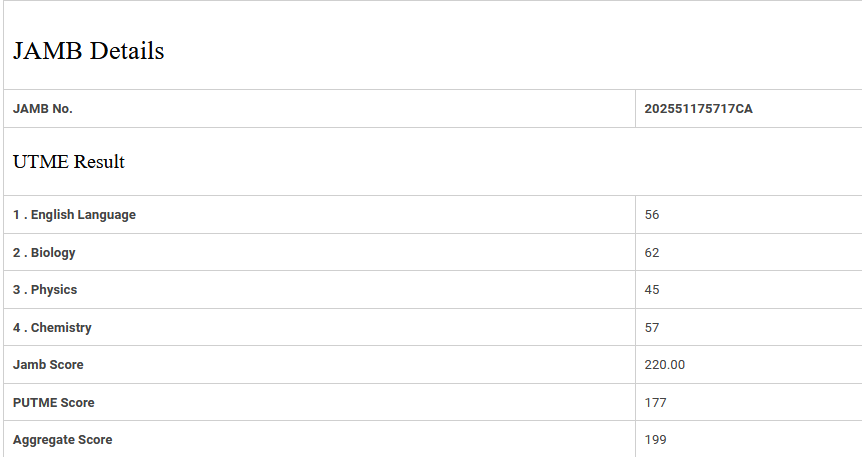Image resolution: width=862 pixels, height=457 pixels.
Task: Select the Biology subject label
Action: pos(44,253)
